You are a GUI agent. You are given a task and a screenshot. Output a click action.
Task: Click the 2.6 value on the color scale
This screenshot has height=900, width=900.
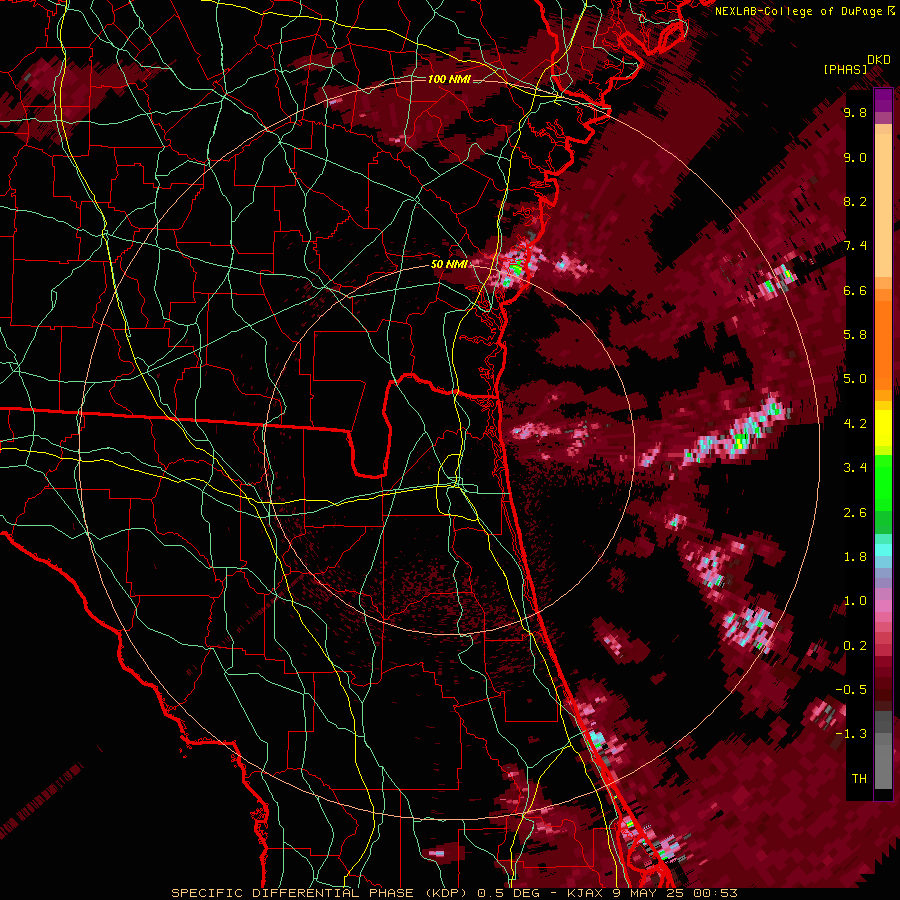(855, 513)
